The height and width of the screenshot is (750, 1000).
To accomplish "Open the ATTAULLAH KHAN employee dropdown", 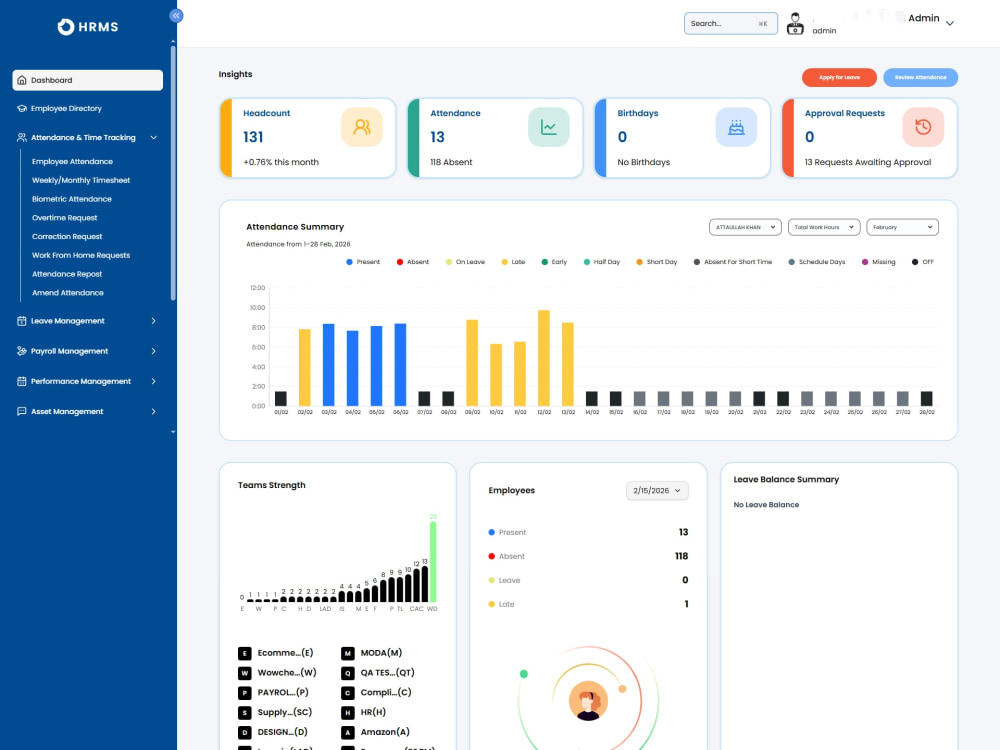I will (745, 227).
